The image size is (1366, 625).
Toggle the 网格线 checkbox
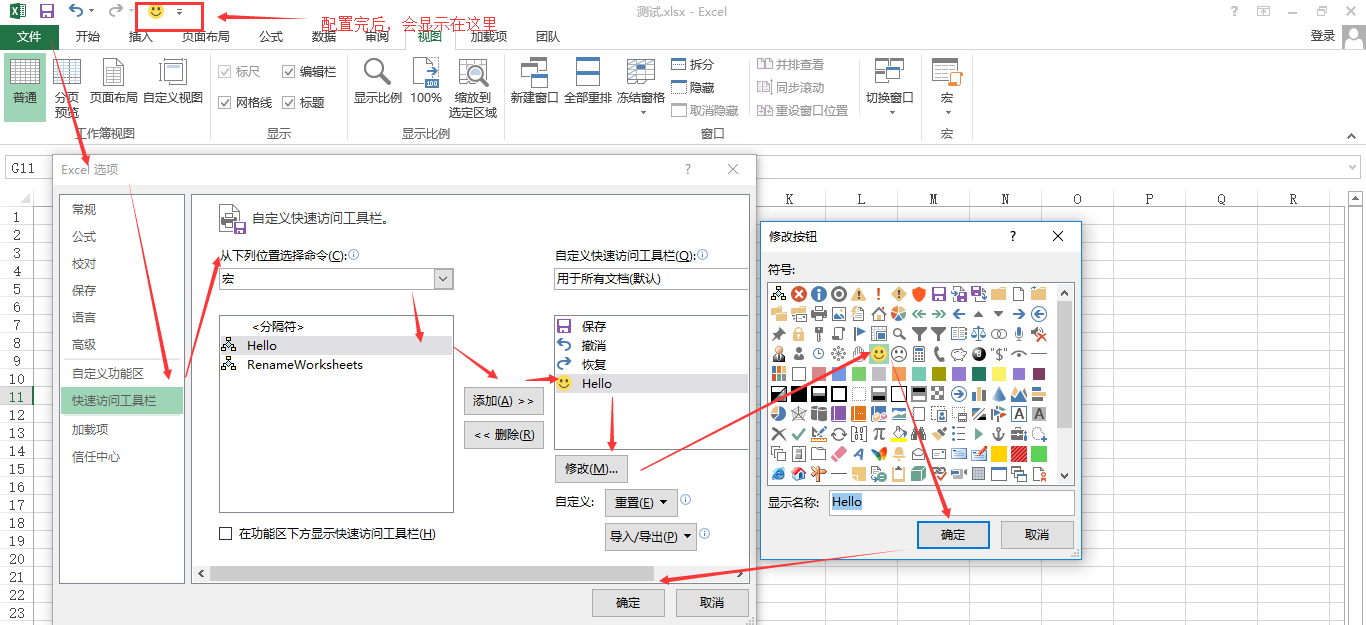225,102
